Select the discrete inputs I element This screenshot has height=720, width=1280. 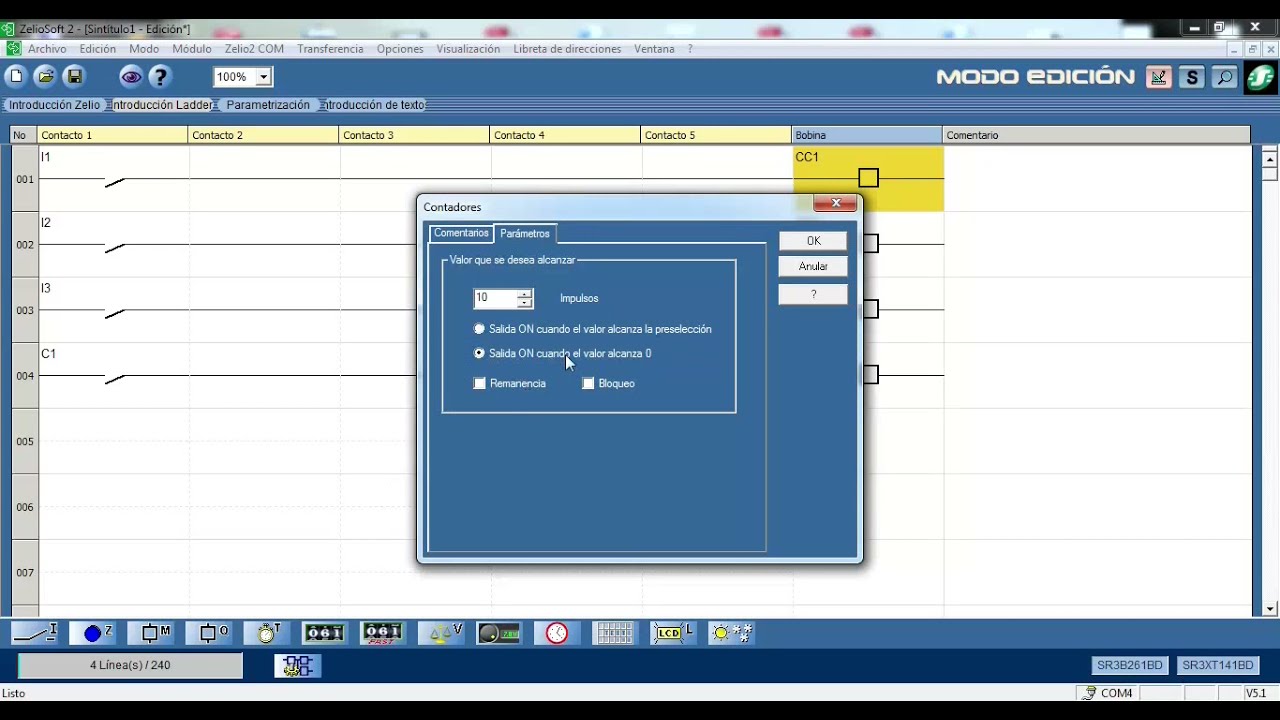pyautogui.click(x=35, y=633)
